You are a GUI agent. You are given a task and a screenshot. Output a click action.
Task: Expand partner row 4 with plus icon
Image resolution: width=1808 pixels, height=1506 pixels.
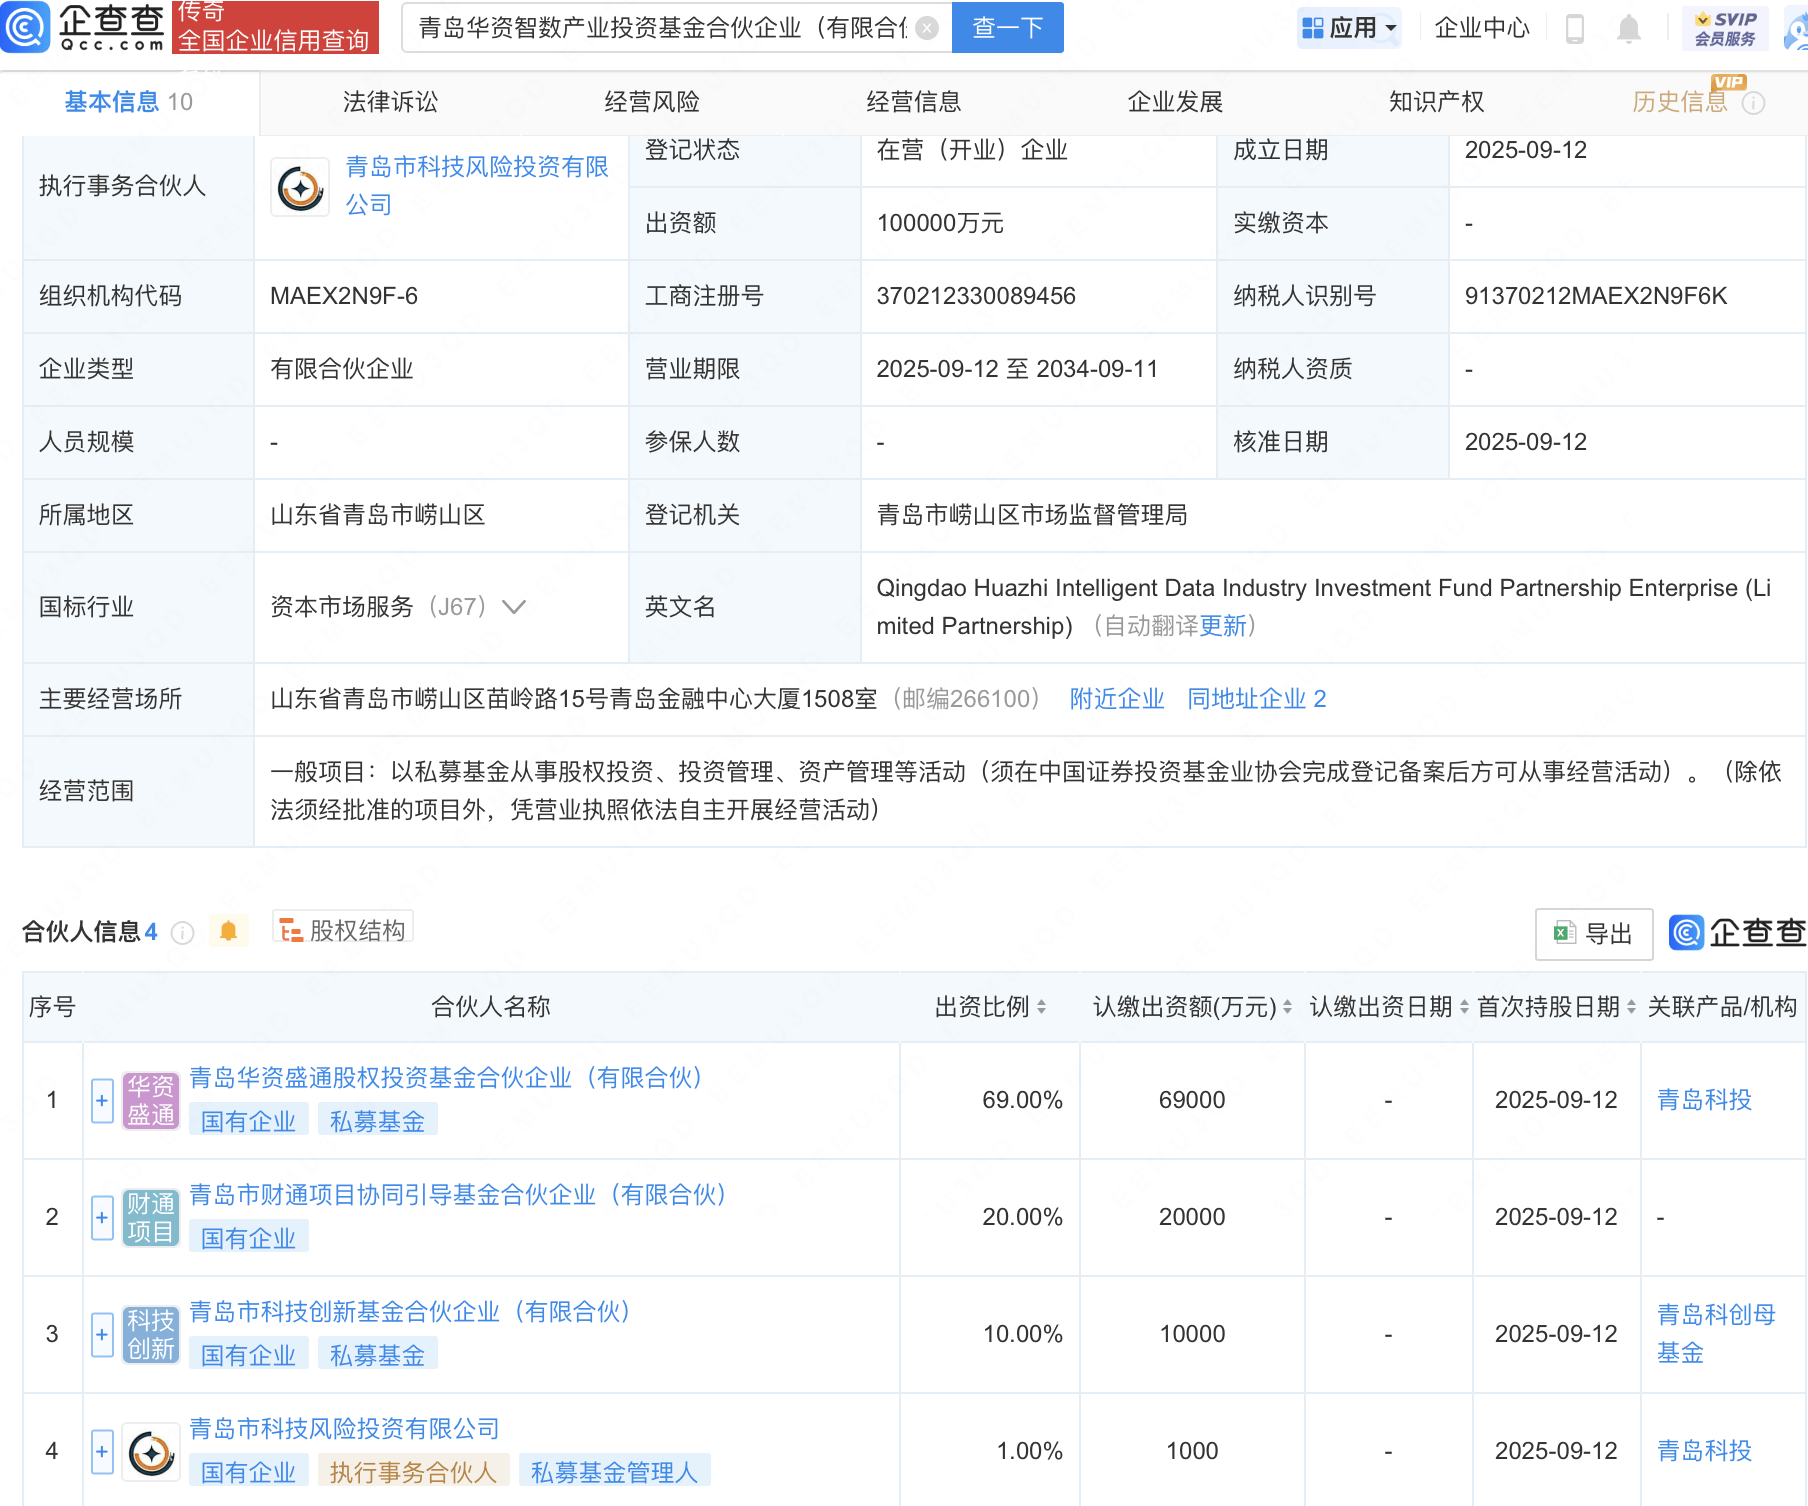coord(102,1452)
